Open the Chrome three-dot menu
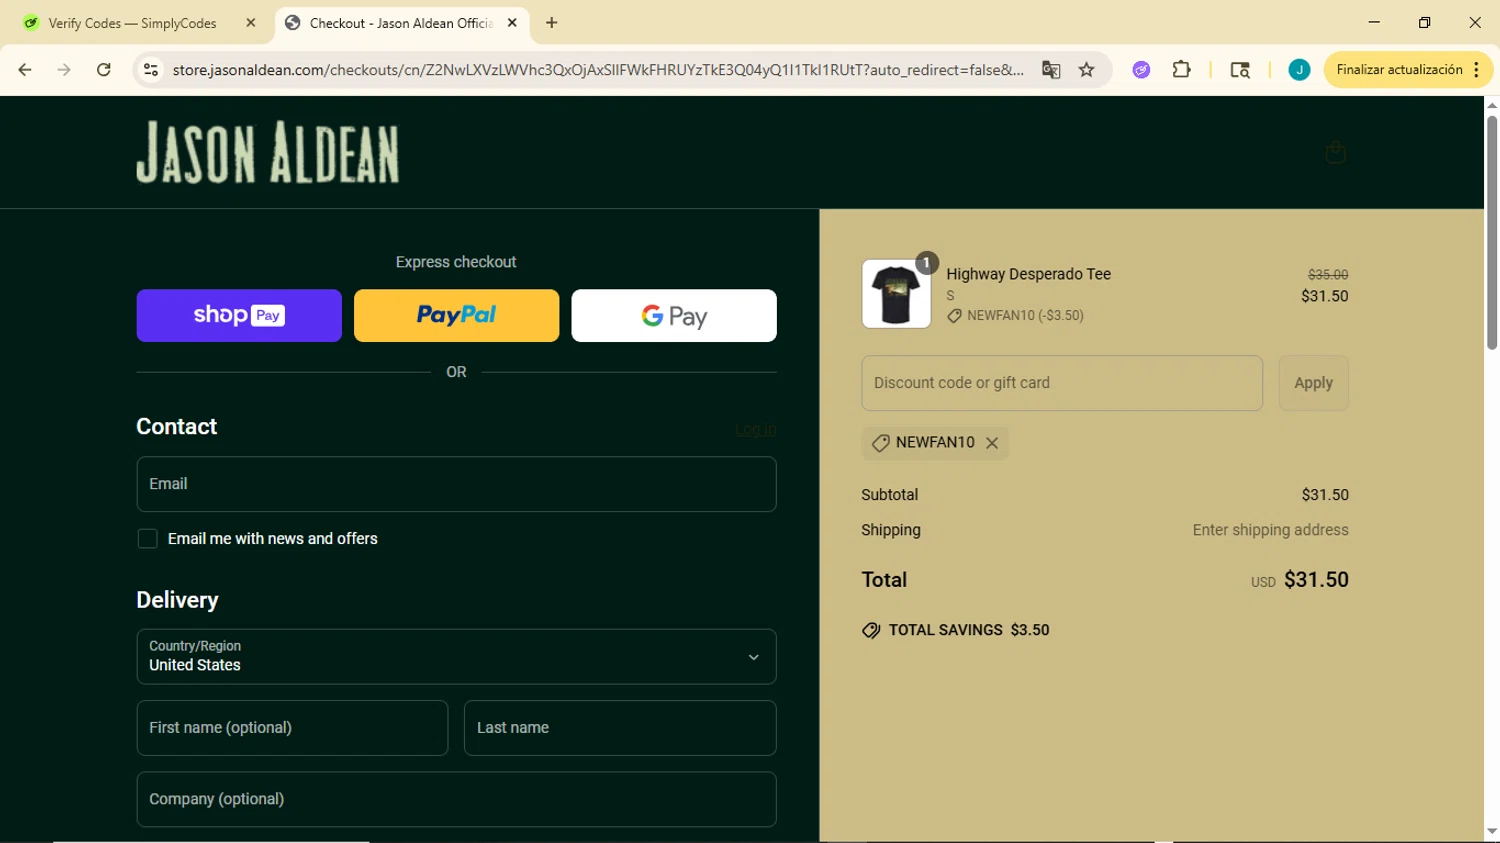The height and width of the screenshot is (843, 1500). pyautogui.click(x=1477, y=70)
